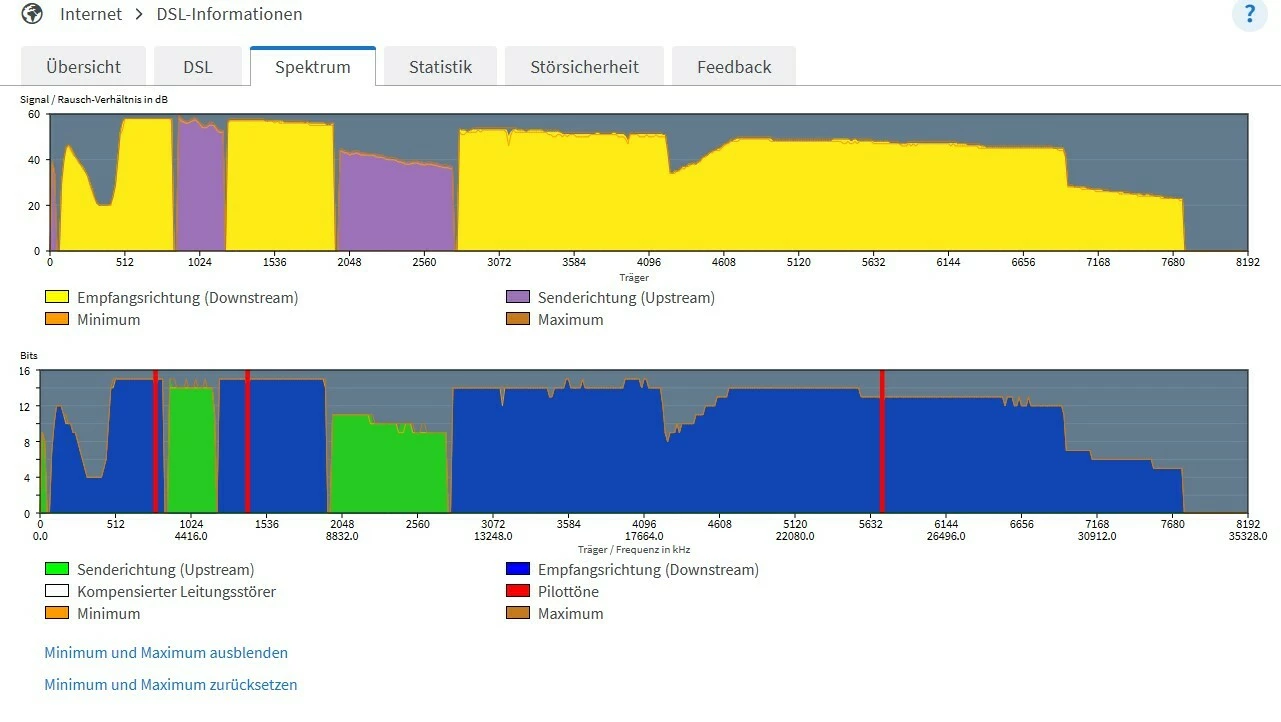Click Minimum und Maximum ausblenden link

click(x=166, y=652)
